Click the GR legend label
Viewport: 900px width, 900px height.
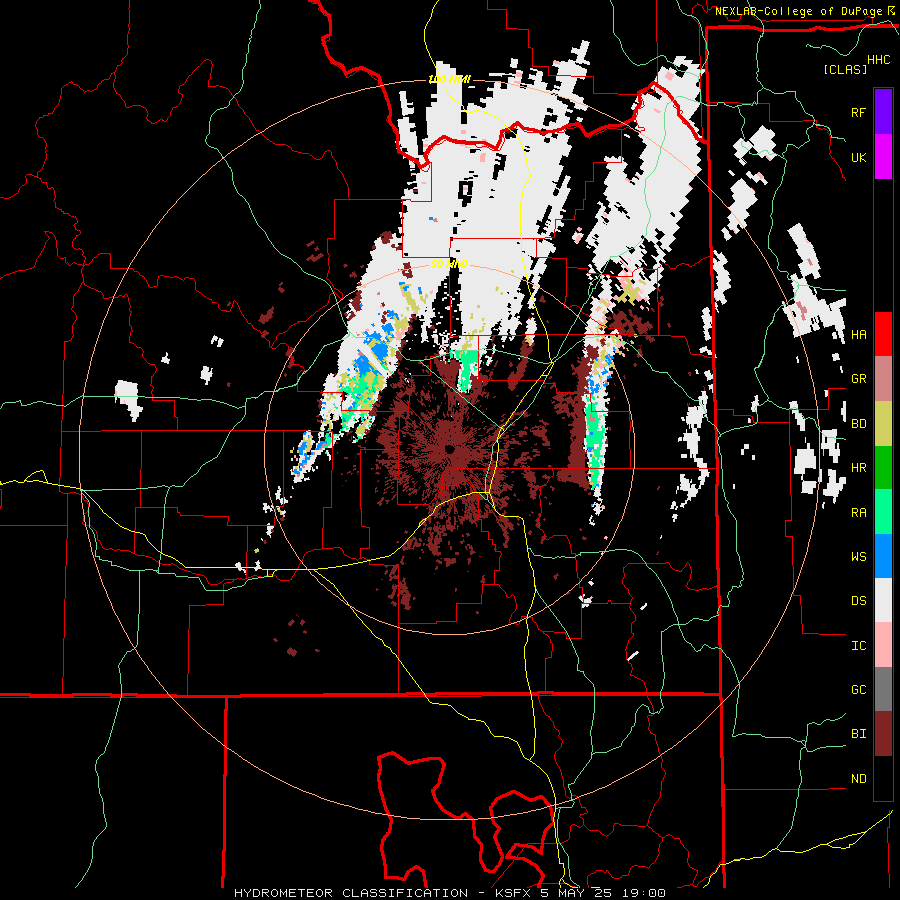click(x=858, y=379)
